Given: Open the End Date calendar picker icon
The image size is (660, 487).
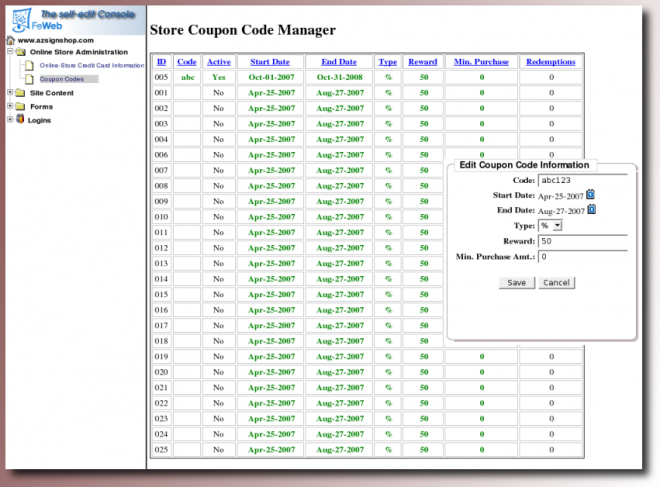Looking at the screenshot, I should [592, 209].
